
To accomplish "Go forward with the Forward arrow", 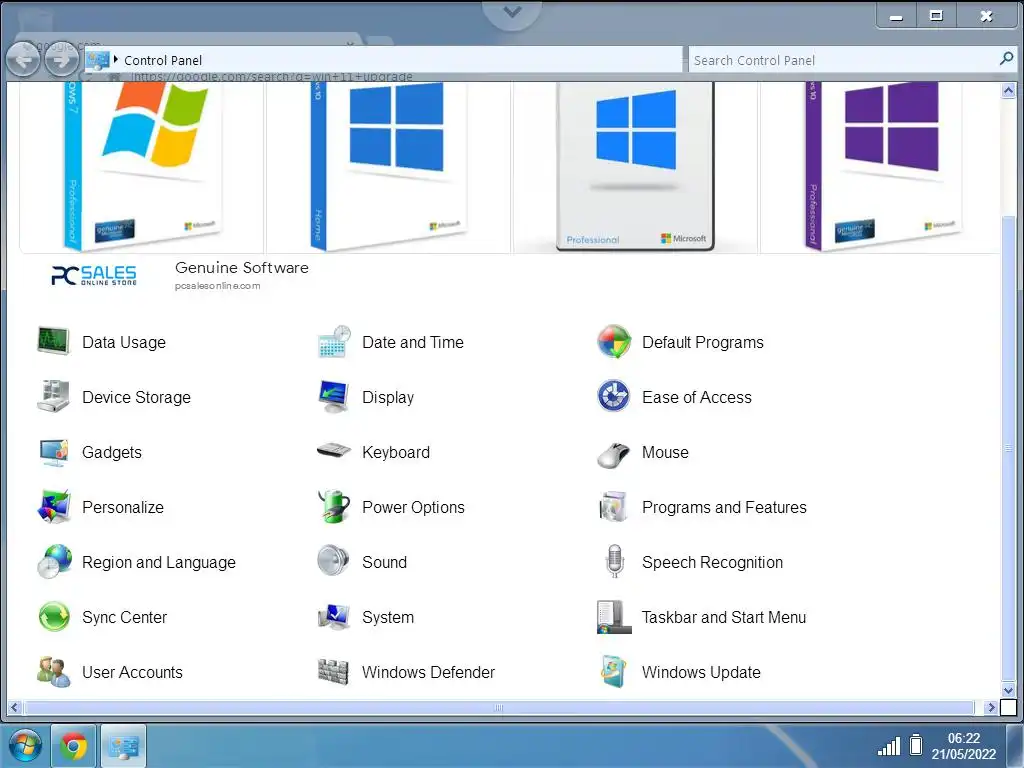I will pyautogui.click(x=61, y=60).
